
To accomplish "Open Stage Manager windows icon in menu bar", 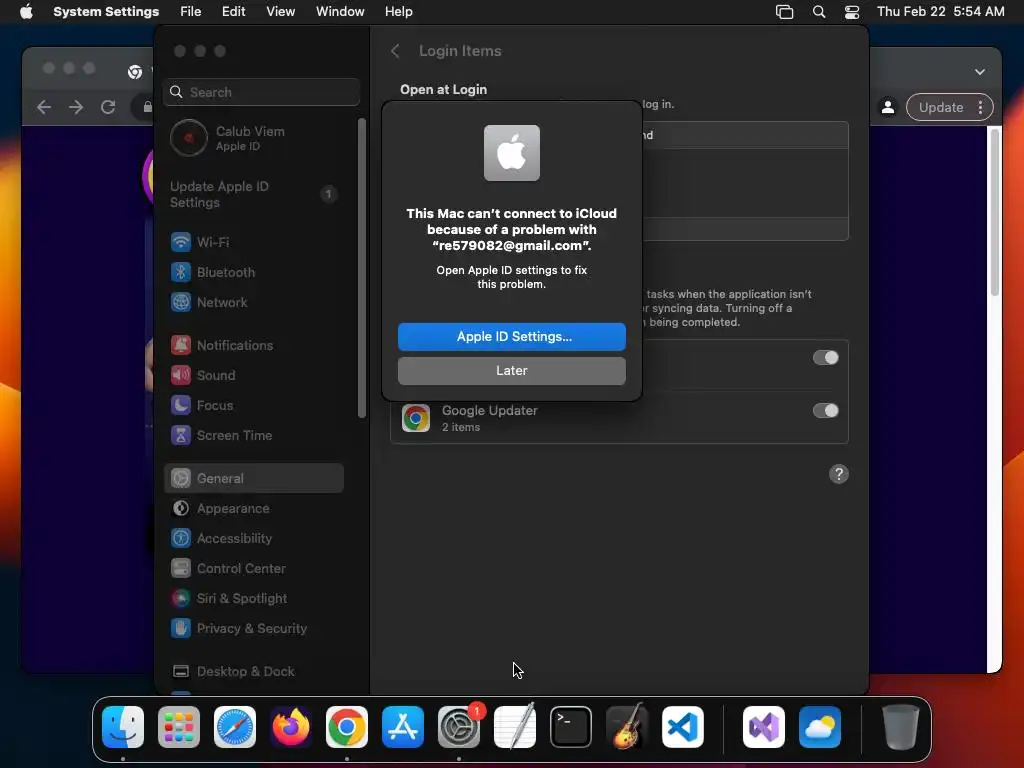I will (784, 12).
